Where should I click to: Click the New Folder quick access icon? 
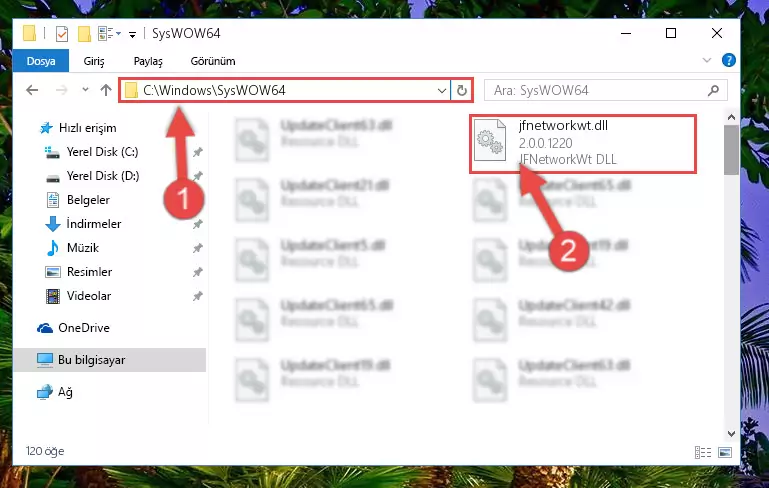84,34
